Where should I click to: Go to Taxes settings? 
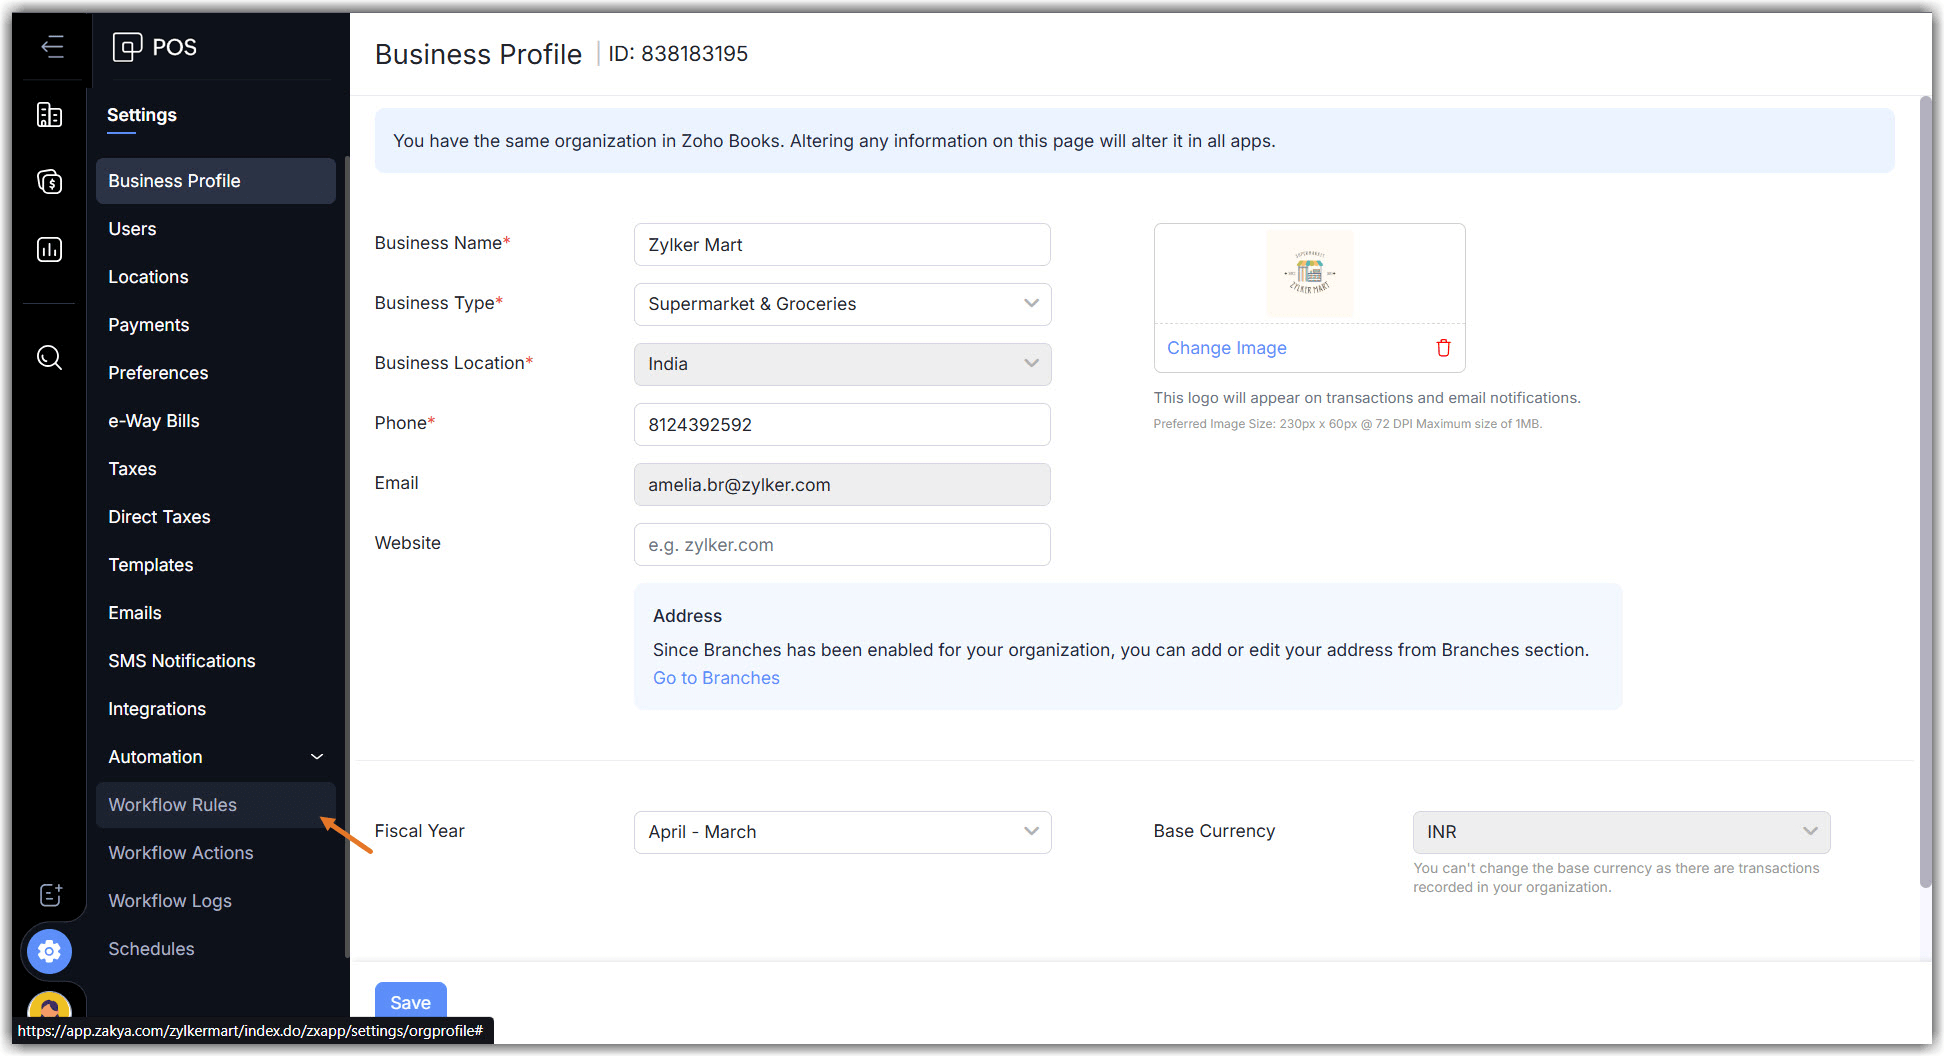click(x=132, y=469)
